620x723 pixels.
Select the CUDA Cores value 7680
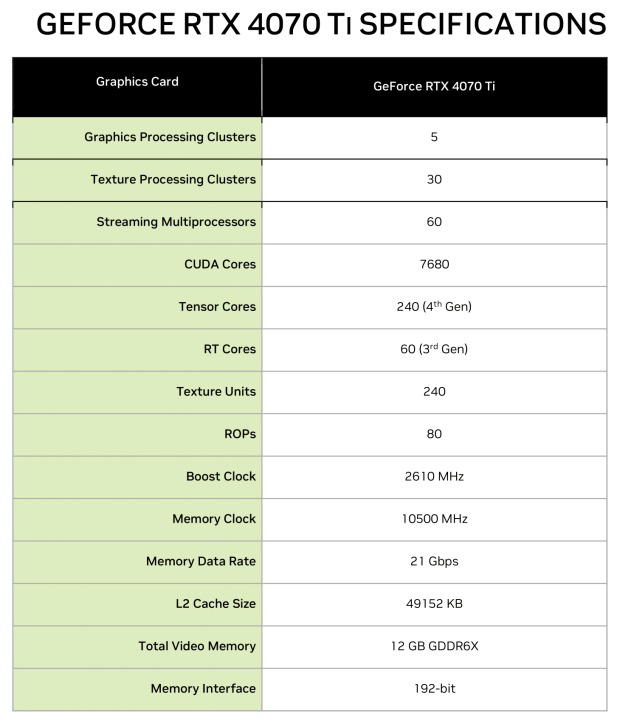click(x=434, y=264)
